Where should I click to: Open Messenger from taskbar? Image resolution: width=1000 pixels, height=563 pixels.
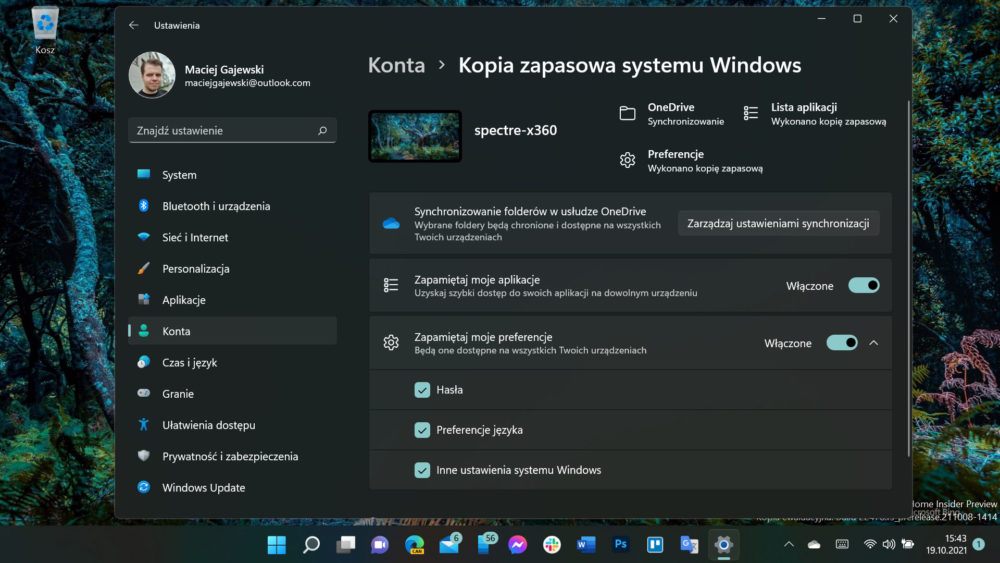pos(517,545)
